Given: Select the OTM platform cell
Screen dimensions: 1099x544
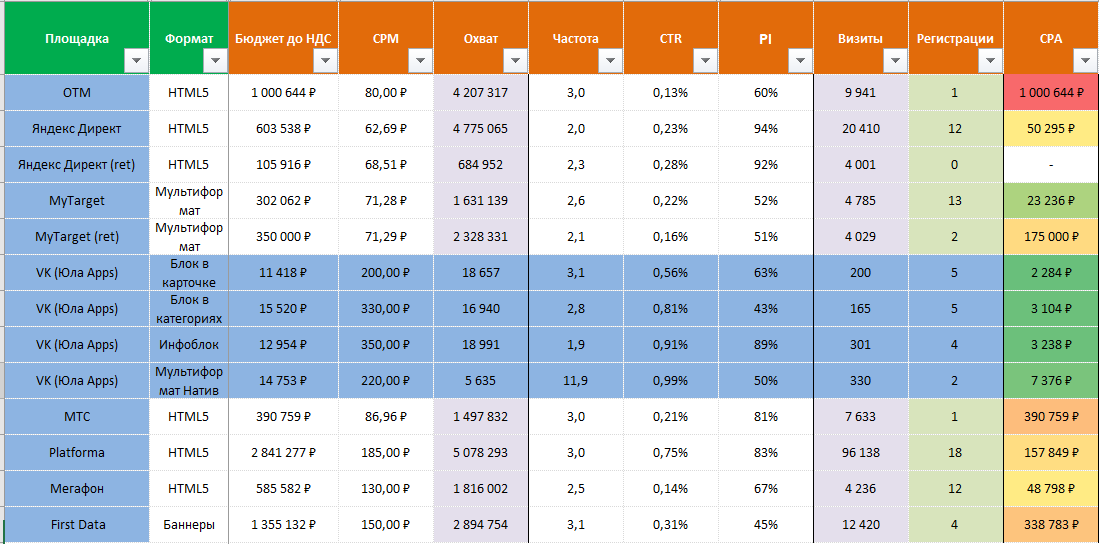Looking at the screenshot, I should (x=76, y=93).
